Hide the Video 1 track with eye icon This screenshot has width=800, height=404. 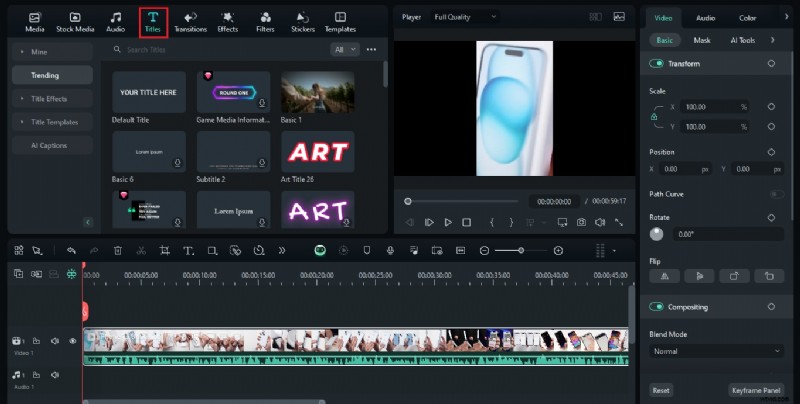coord(73,341)
